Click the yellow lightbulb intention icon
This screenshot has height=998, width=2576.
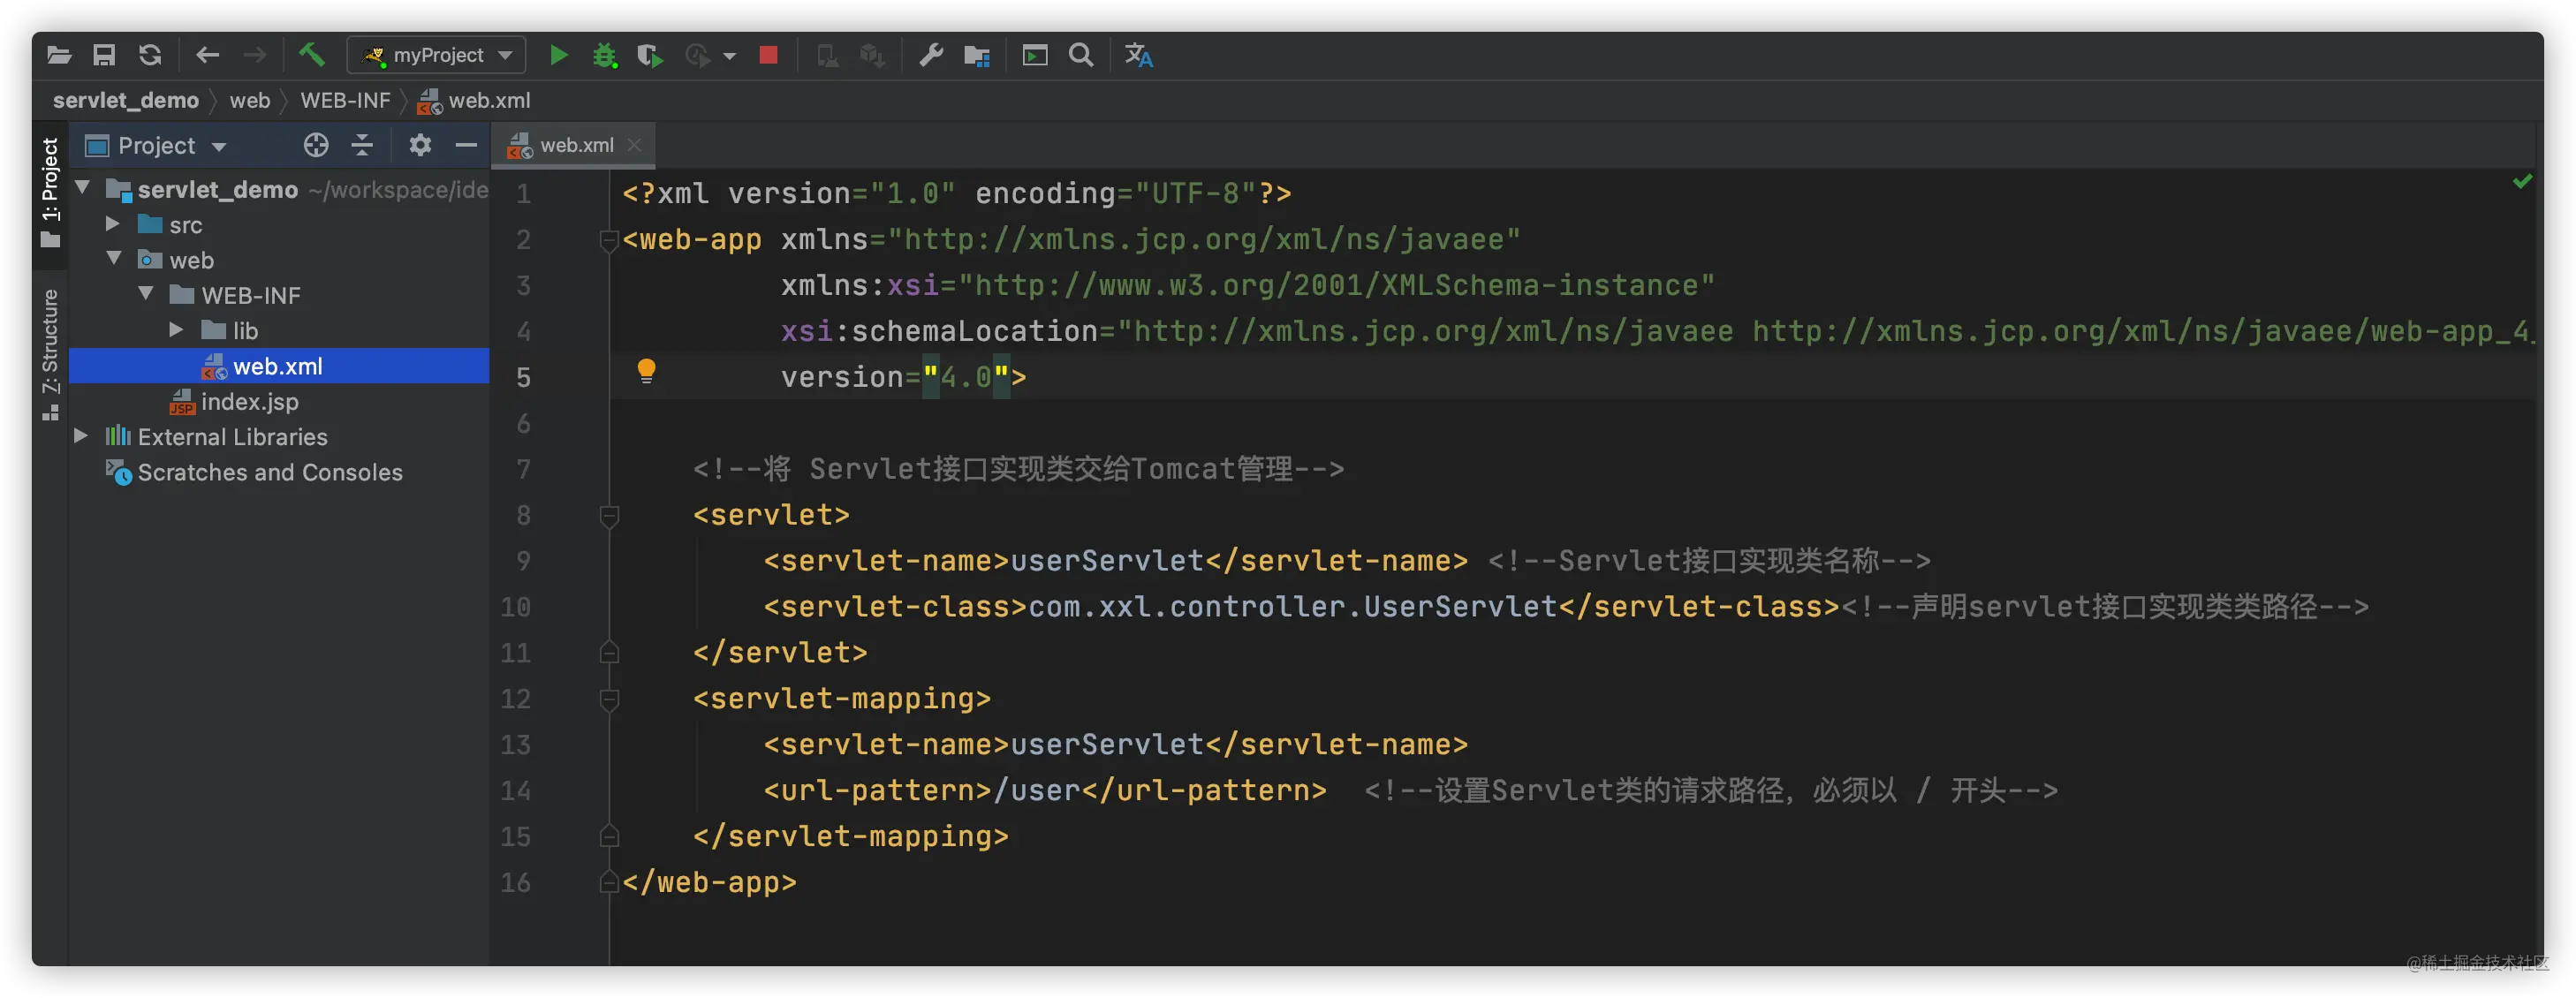[x=646, y=371]
